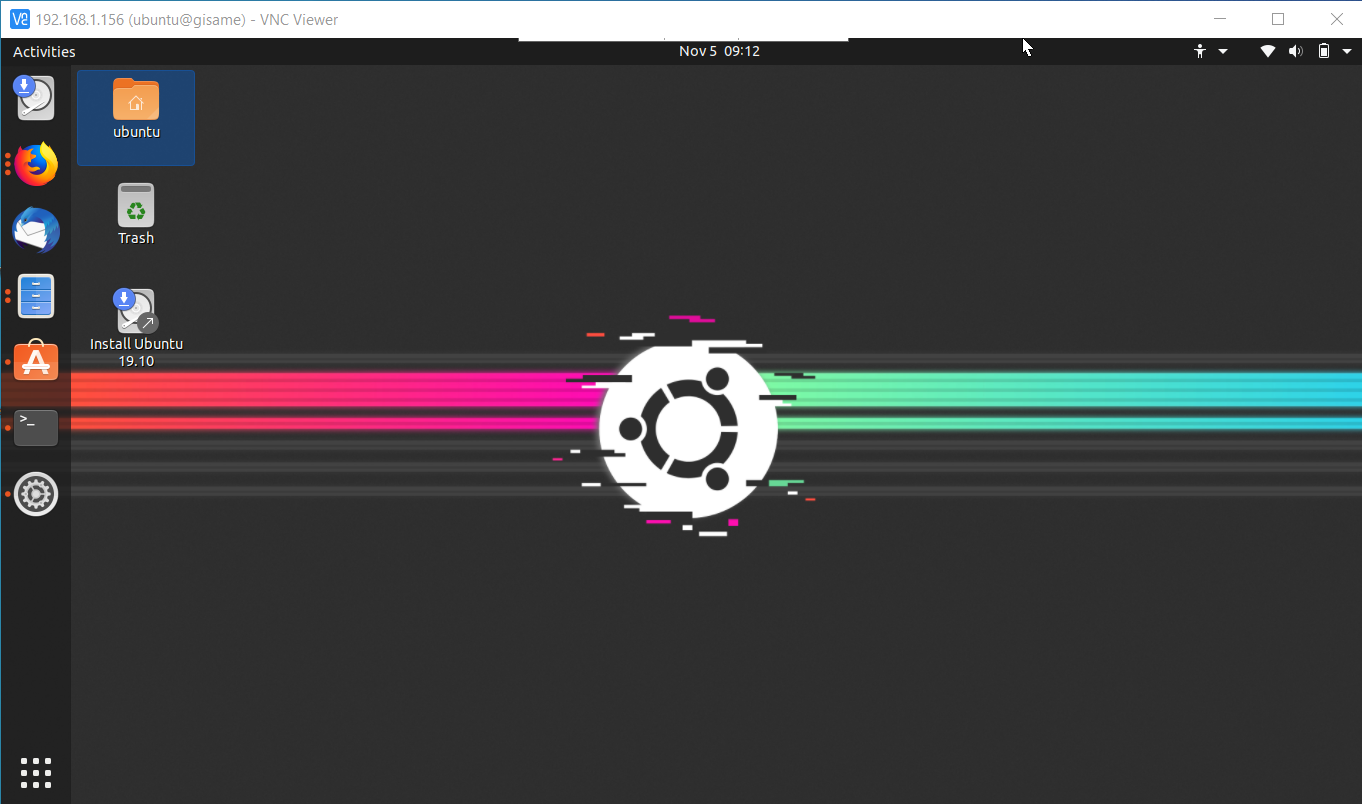Open the Activities overview
This screenshot has height=804, width=1362.
coord(44,51)
